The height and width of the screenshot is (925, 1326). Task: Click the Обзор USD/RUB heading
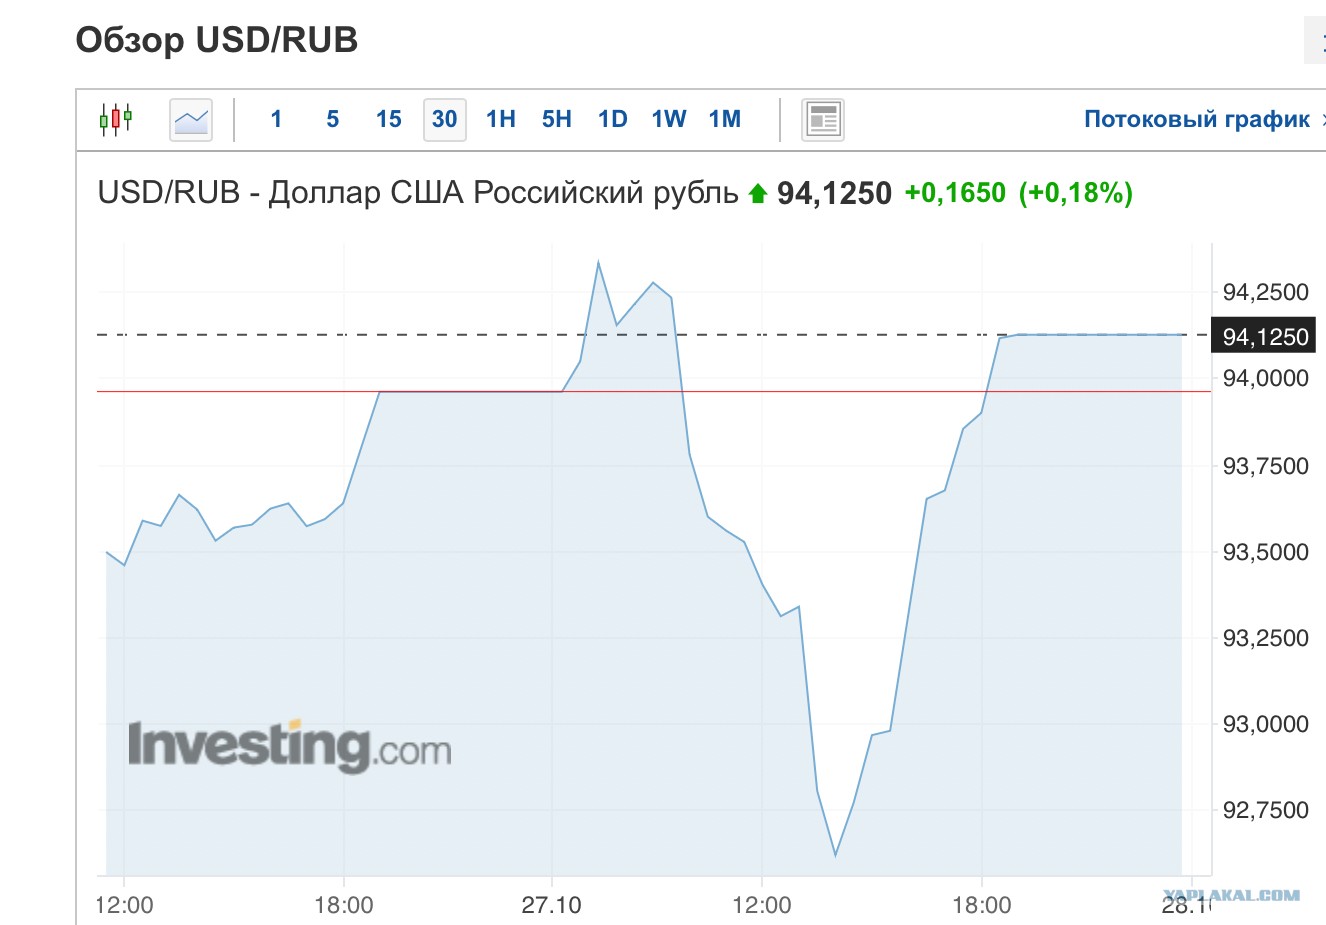(x=217, y=40)
